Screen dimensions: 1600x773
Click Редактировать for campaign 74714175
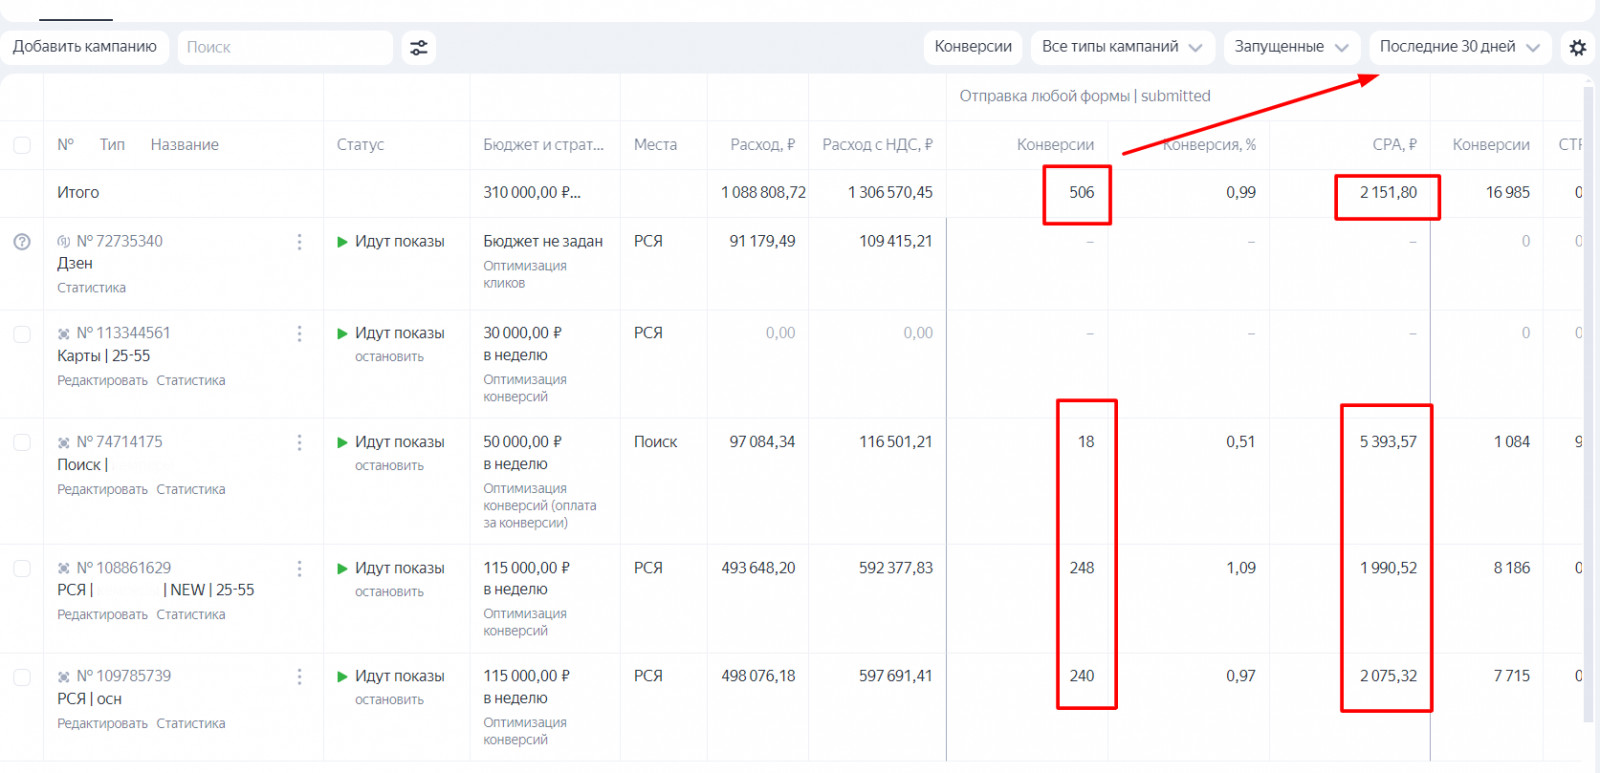pyautogui.click(x=102, y=490)
